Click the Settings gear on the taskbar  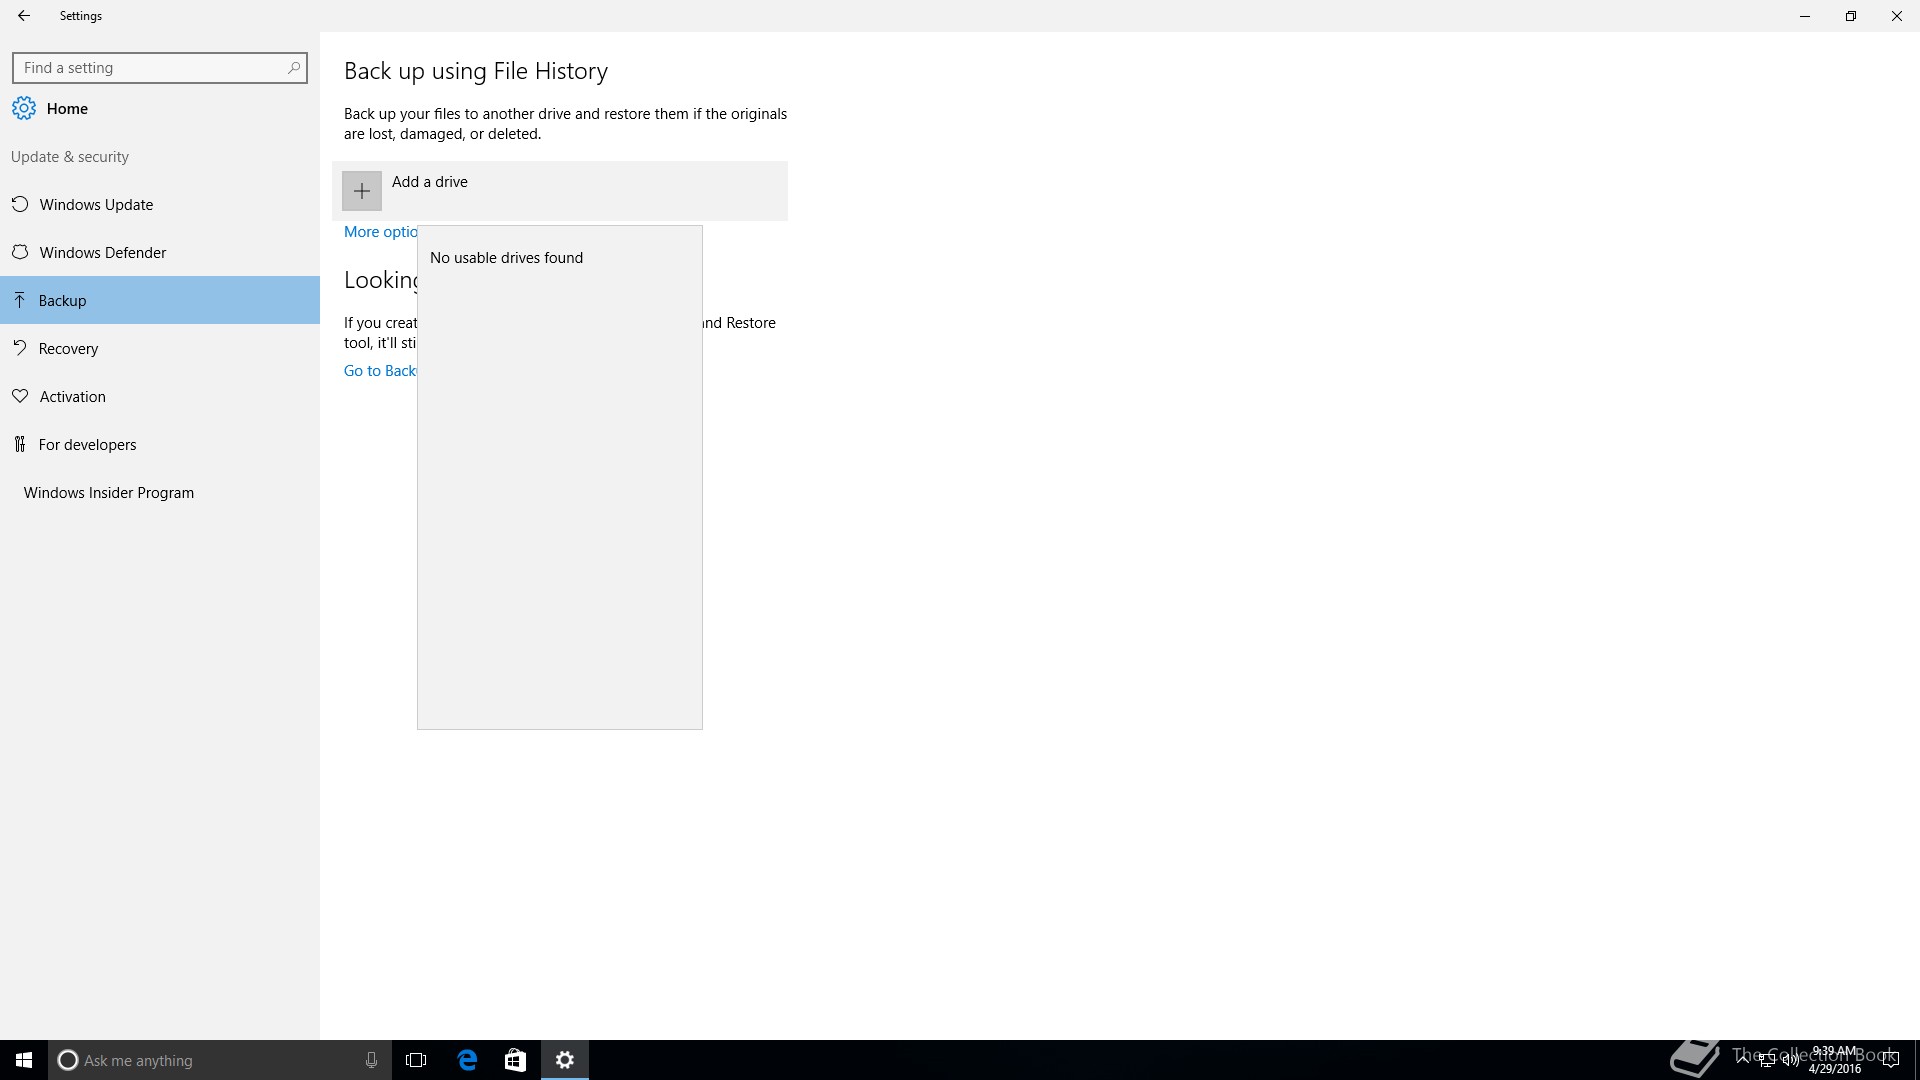565,1060
